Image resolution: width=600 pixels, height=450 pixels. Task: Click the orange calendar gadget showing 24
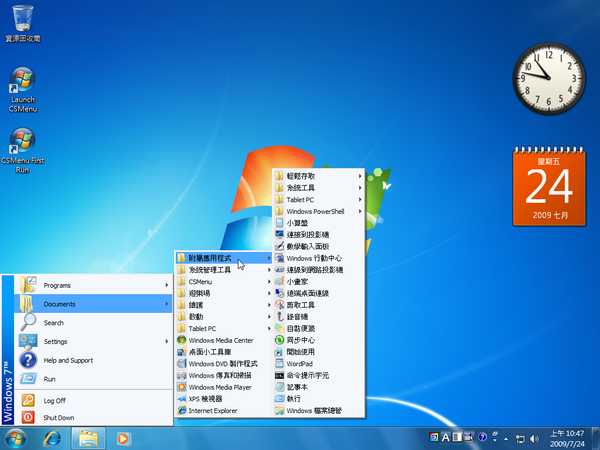coord(549,186)
